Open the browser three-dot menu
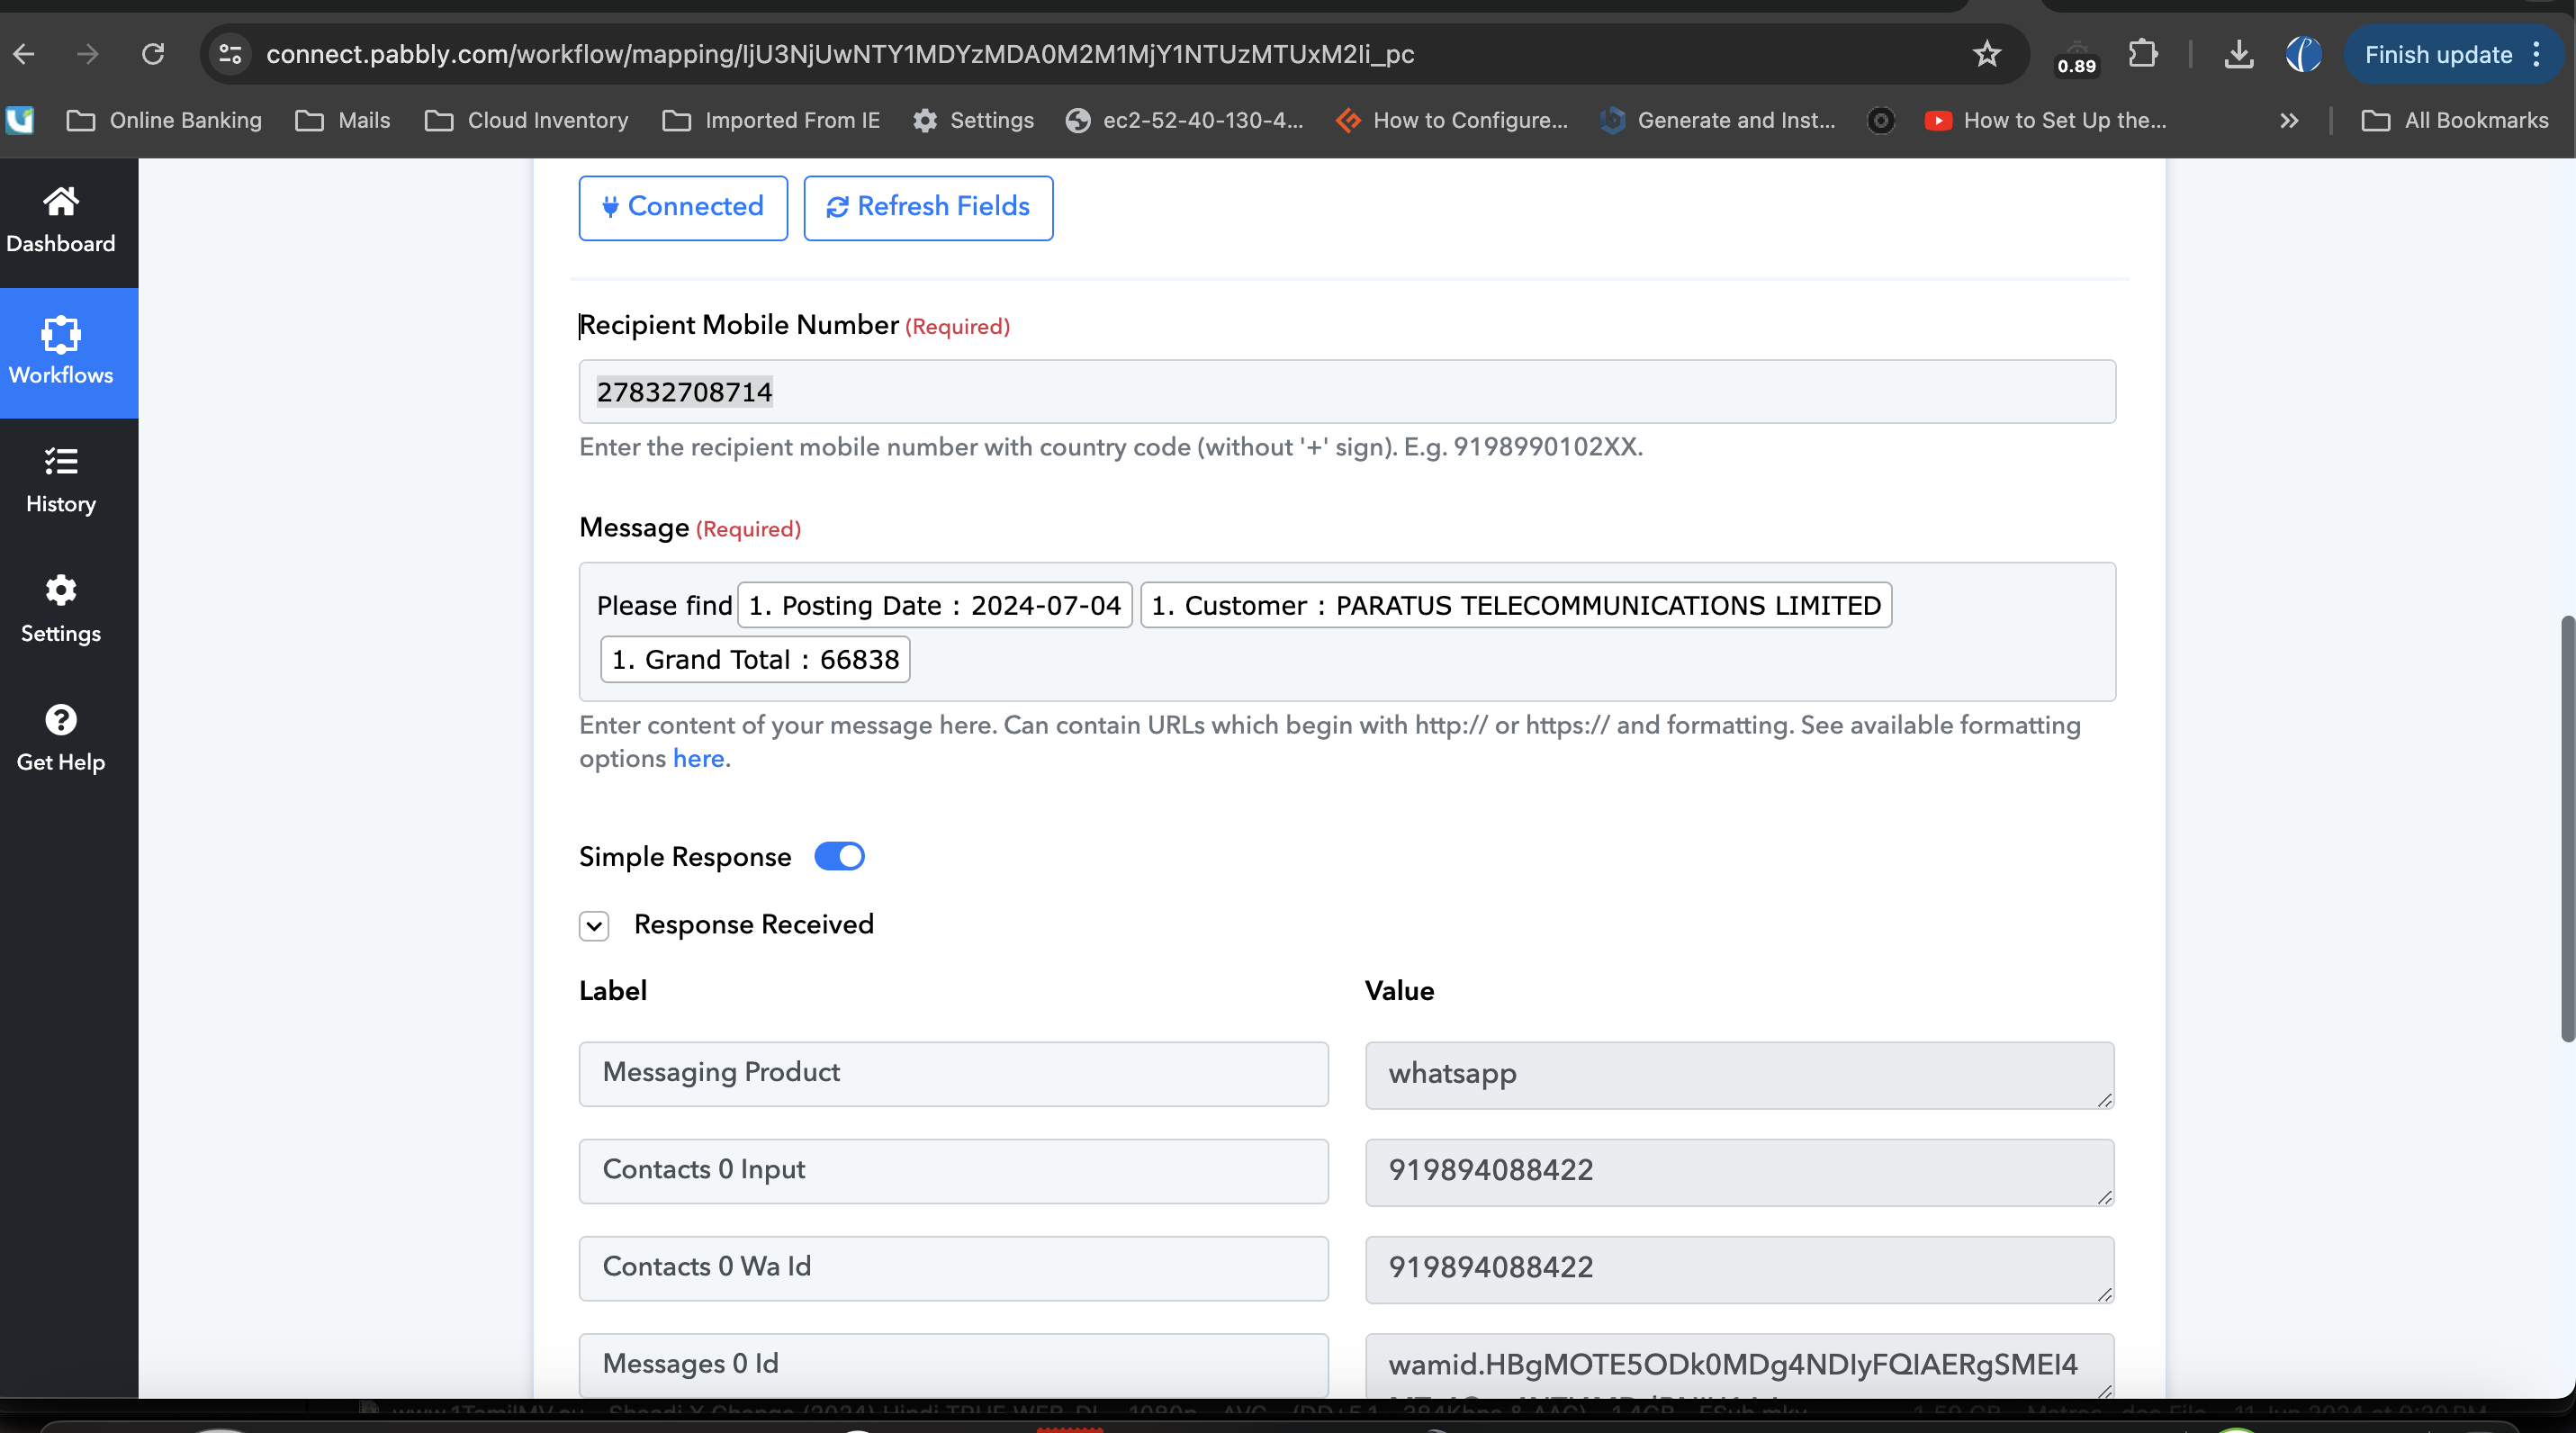Viewport: 2576px width, 1433px height. coord(2537,54)
